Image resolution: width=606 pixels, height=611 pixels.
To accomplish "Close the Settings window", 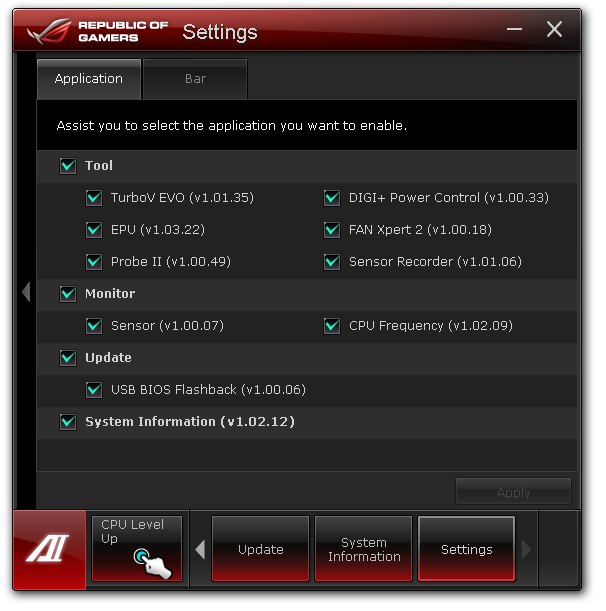I will (554, 29).
